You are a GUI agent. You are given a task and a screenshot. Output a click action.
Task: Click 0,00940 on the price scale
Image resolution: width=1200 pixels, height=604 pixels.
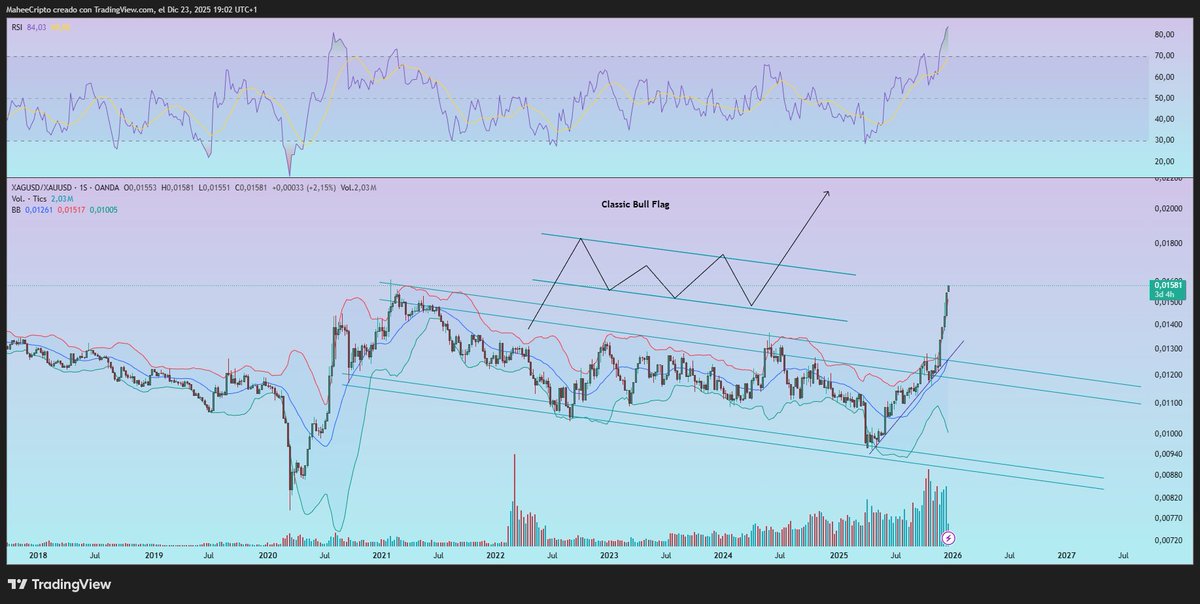(x=1170, y=454)
